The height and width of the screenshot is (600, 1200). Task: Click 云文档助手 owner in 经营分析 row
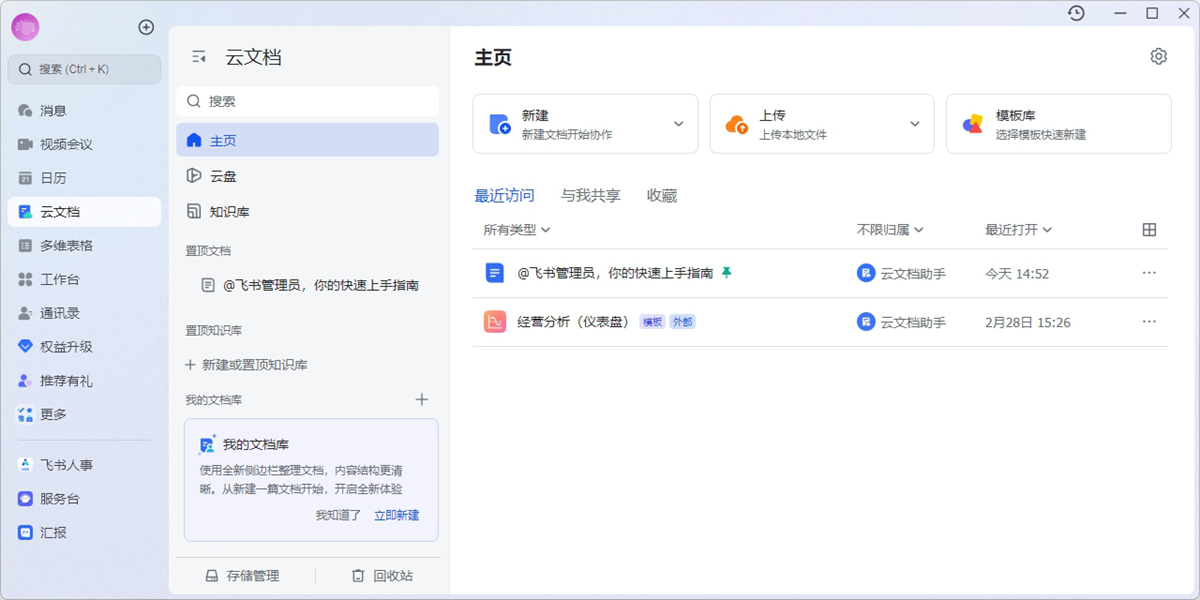(x=901, y=322)
